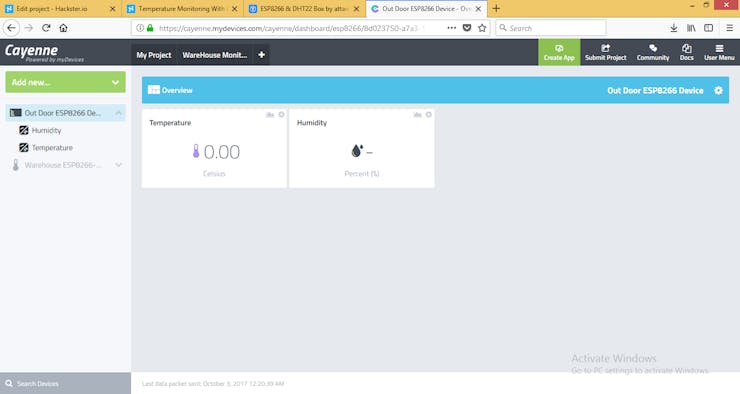The image size is (740, 394).
Task: Click the green padlock security icon
Action: (x=150, y=28)
